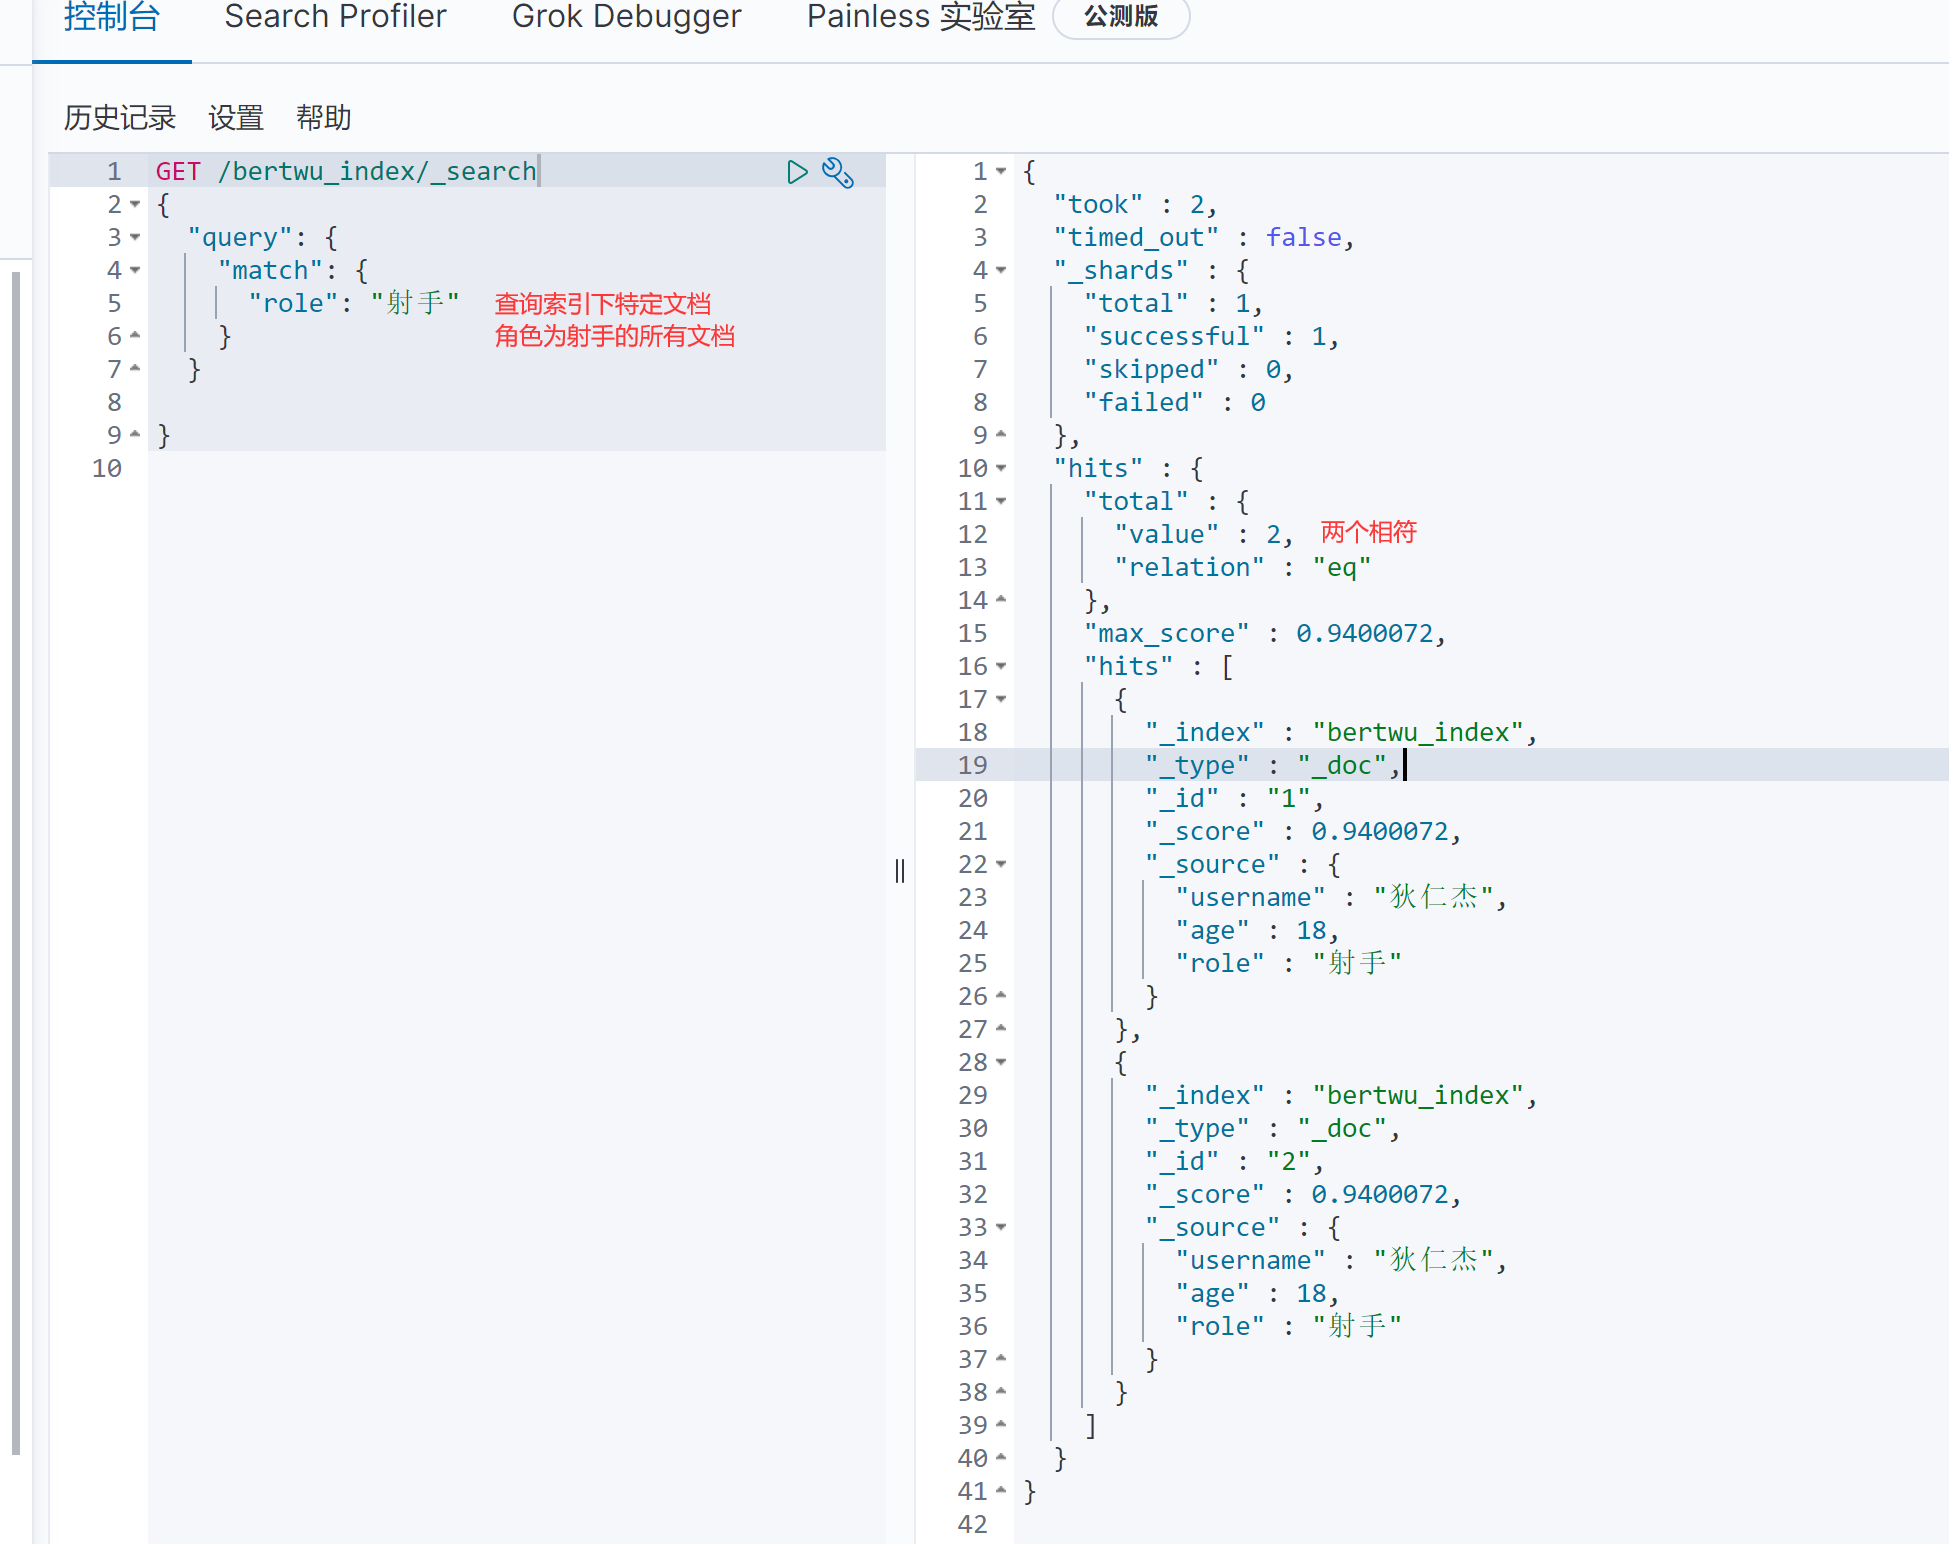The image size is (1949, 1544).
Task: Collapse response root fold at line 1
Action: (x=1001, y=172)
